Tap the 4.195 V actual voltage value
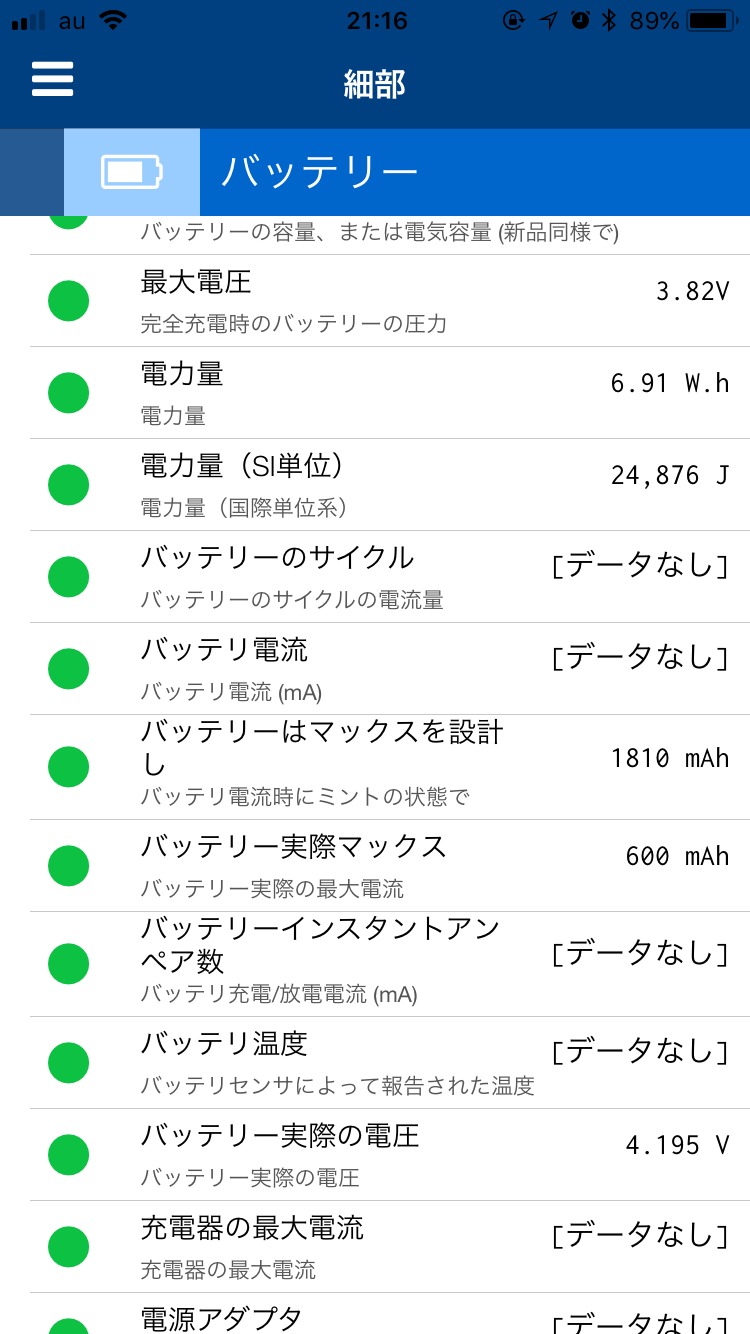The height and width of the screenshot is (1334, 750). [677, 1145]
